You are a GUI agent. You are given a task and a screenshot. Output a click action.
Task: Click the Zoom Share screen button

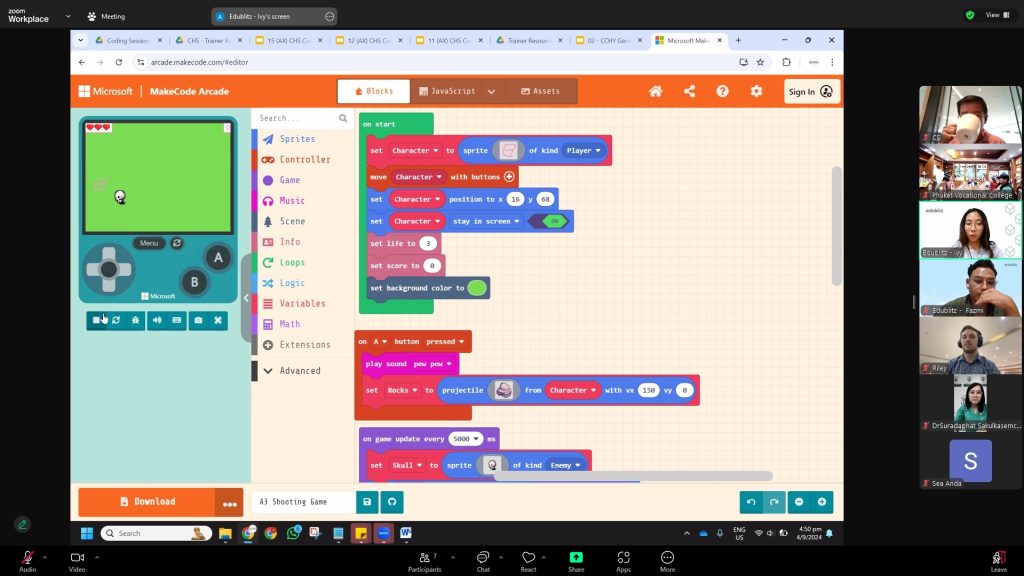click(576, 561)
